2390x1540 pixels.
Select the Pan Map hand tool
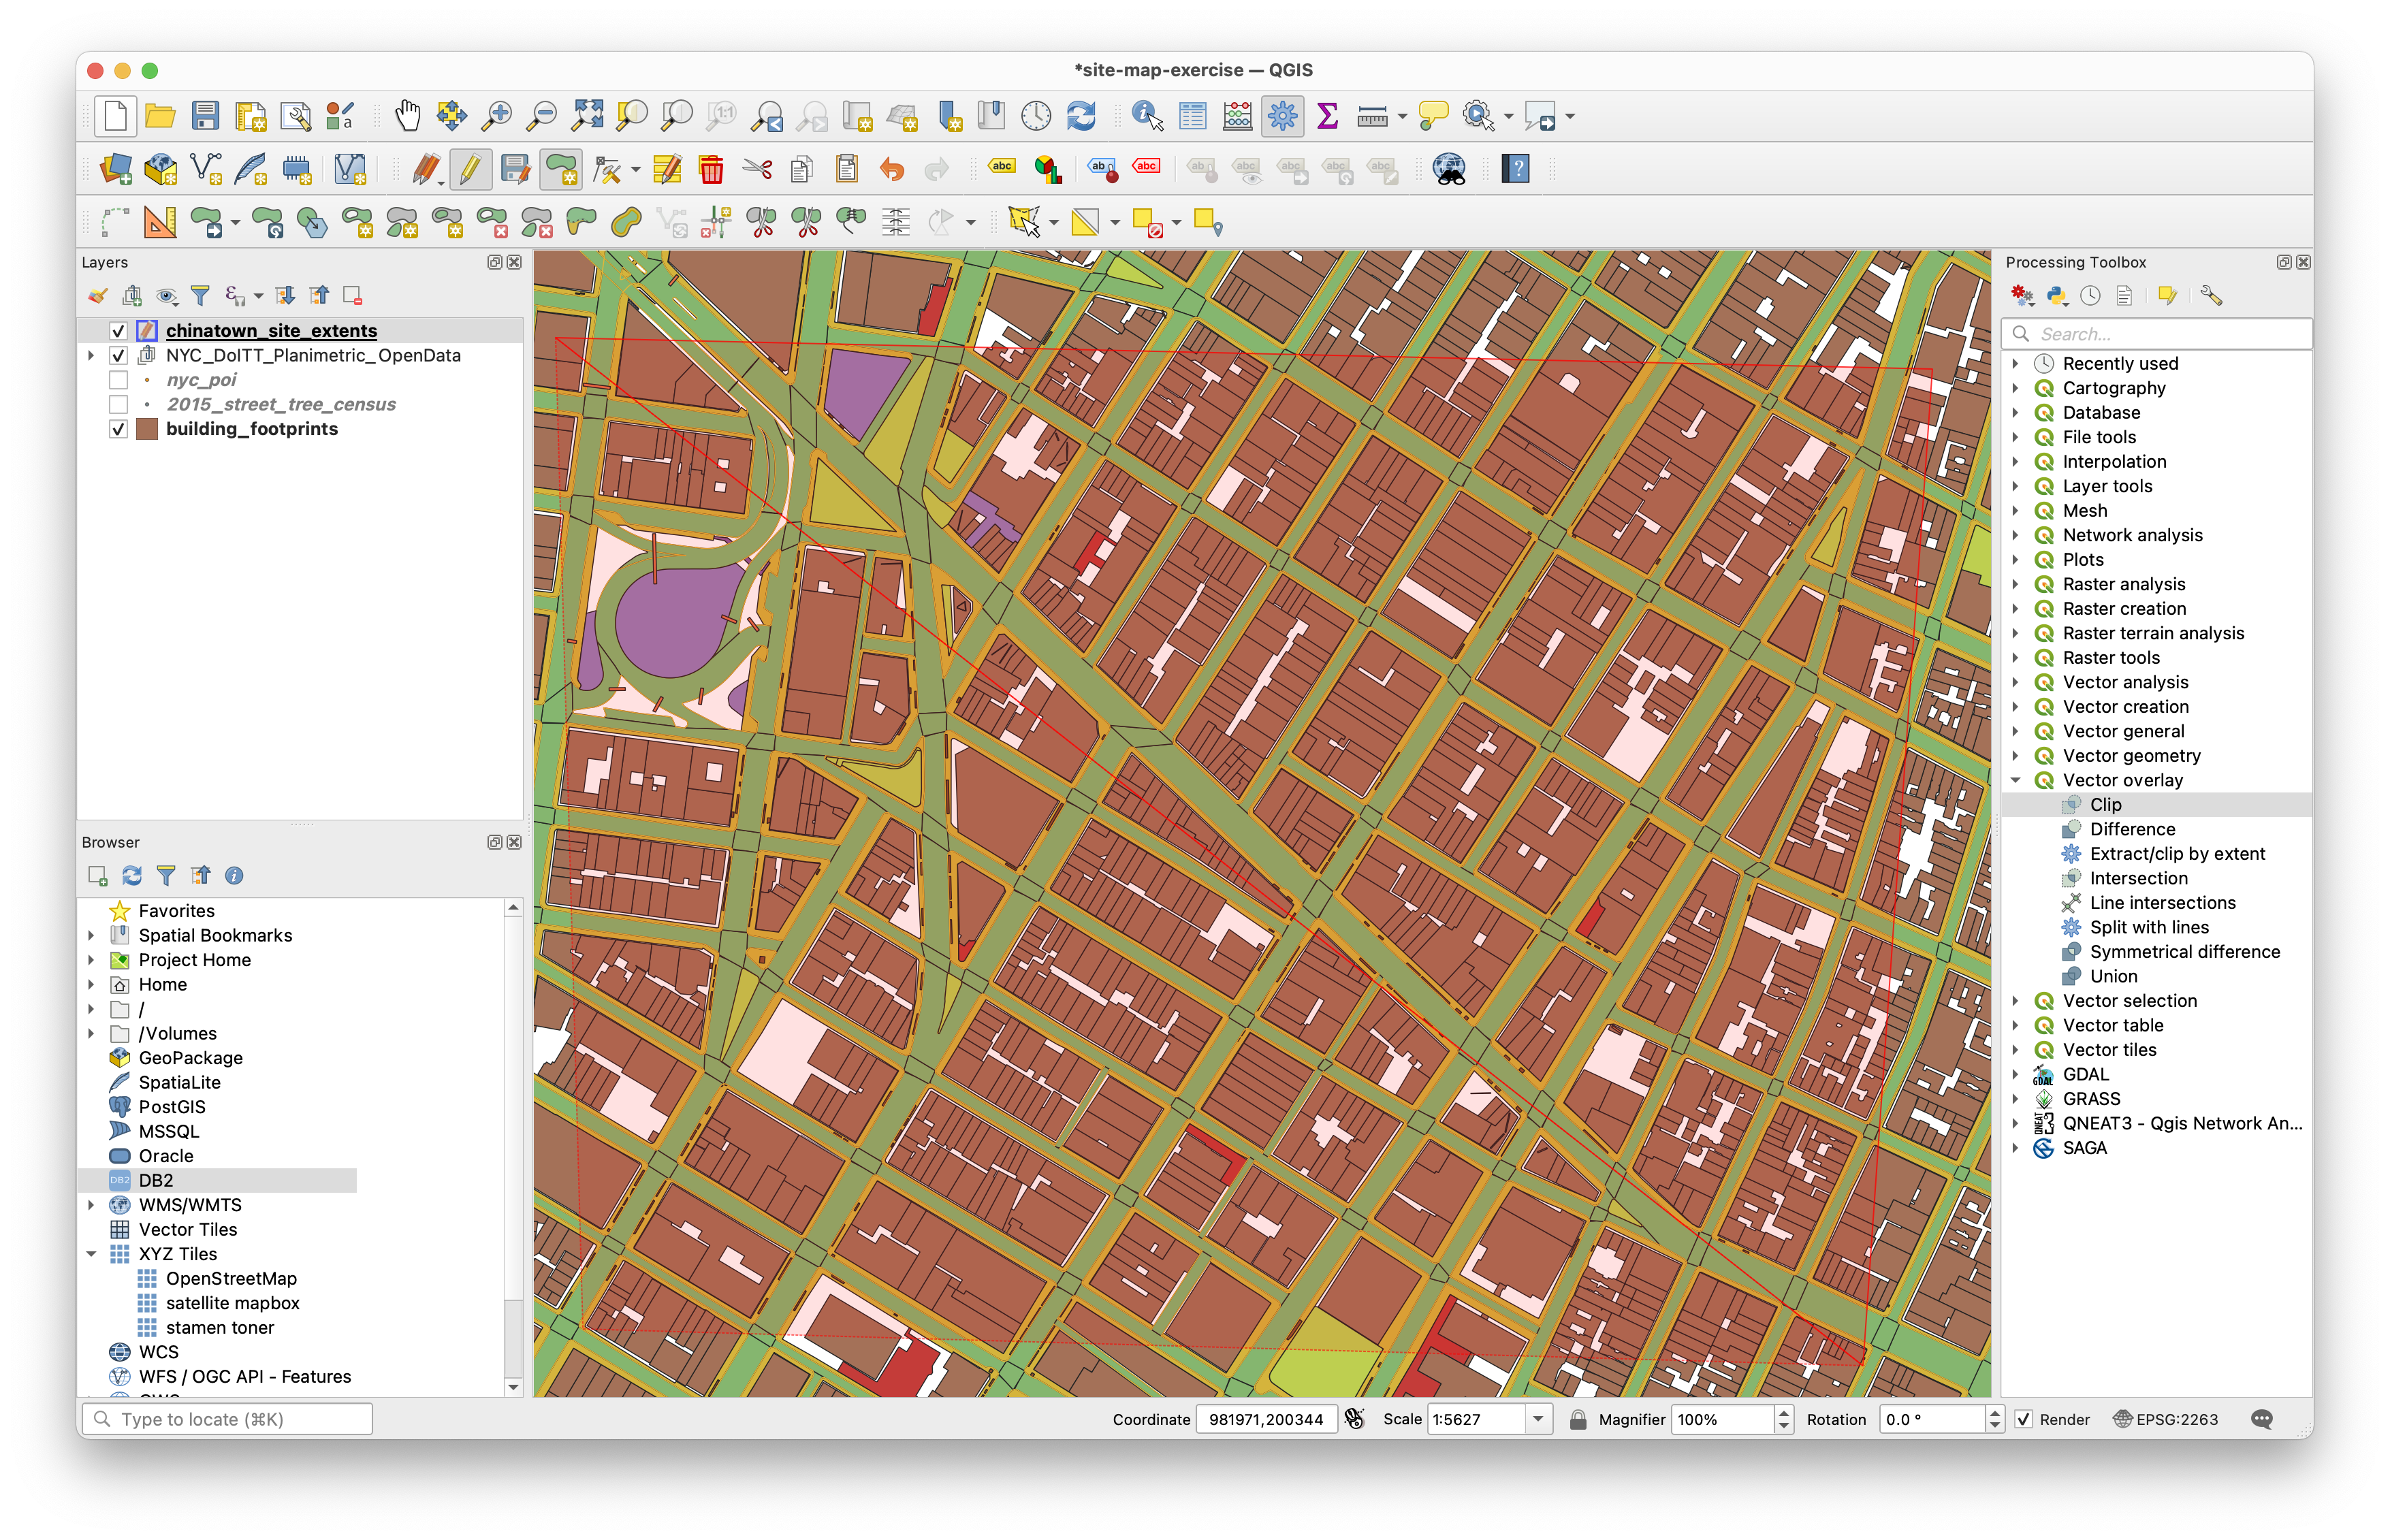[x=407, y=116]
